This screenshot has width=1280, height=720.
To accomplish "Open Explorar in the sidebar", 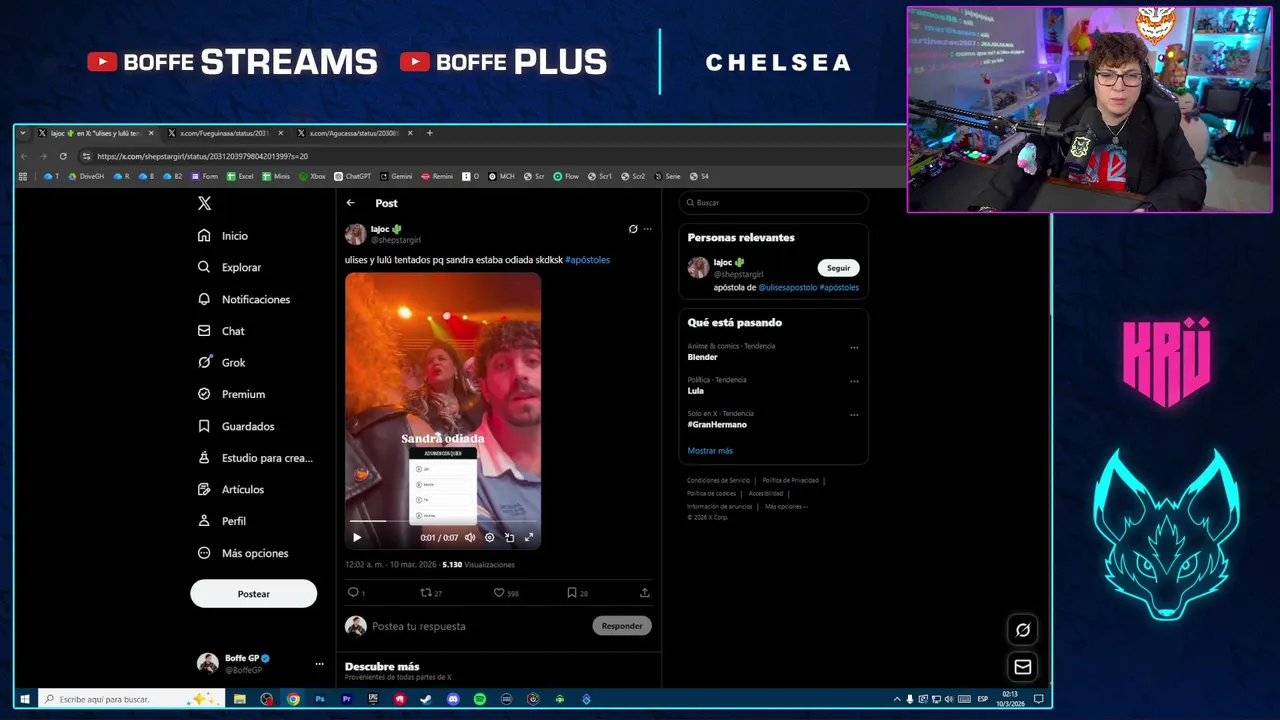I will (x=229, y=267).
